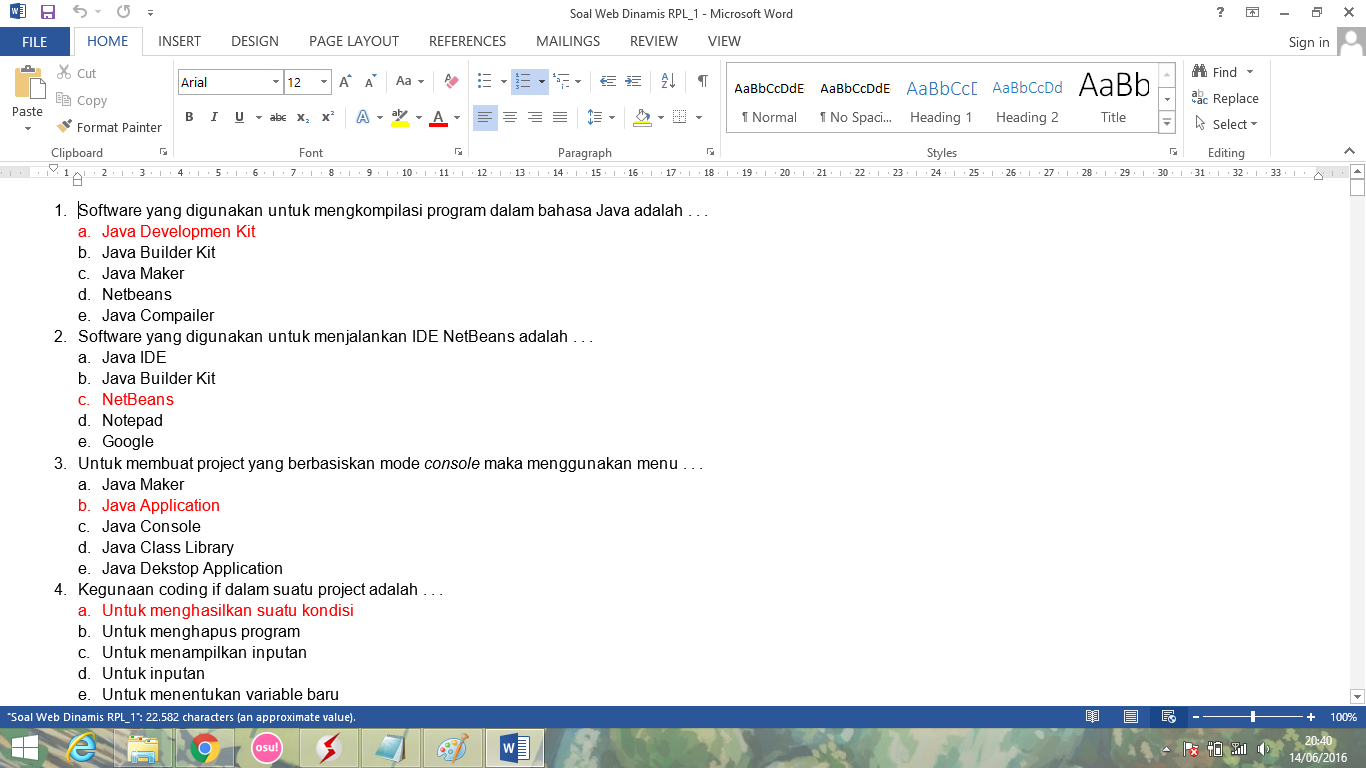Toggle bold formatting

188,116
